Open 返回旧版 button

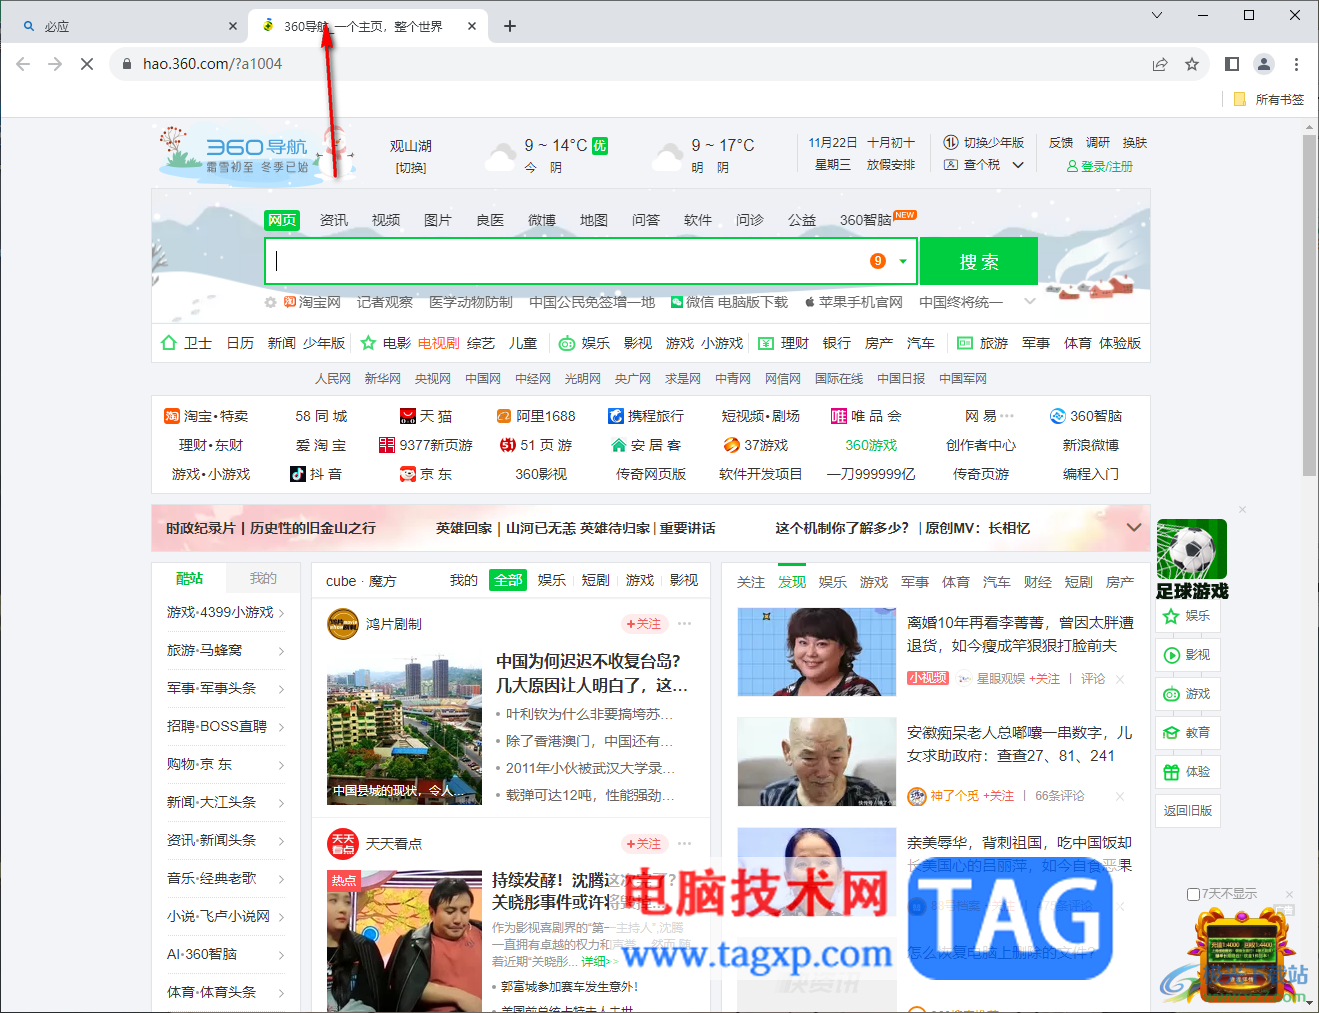(1188, 811)
